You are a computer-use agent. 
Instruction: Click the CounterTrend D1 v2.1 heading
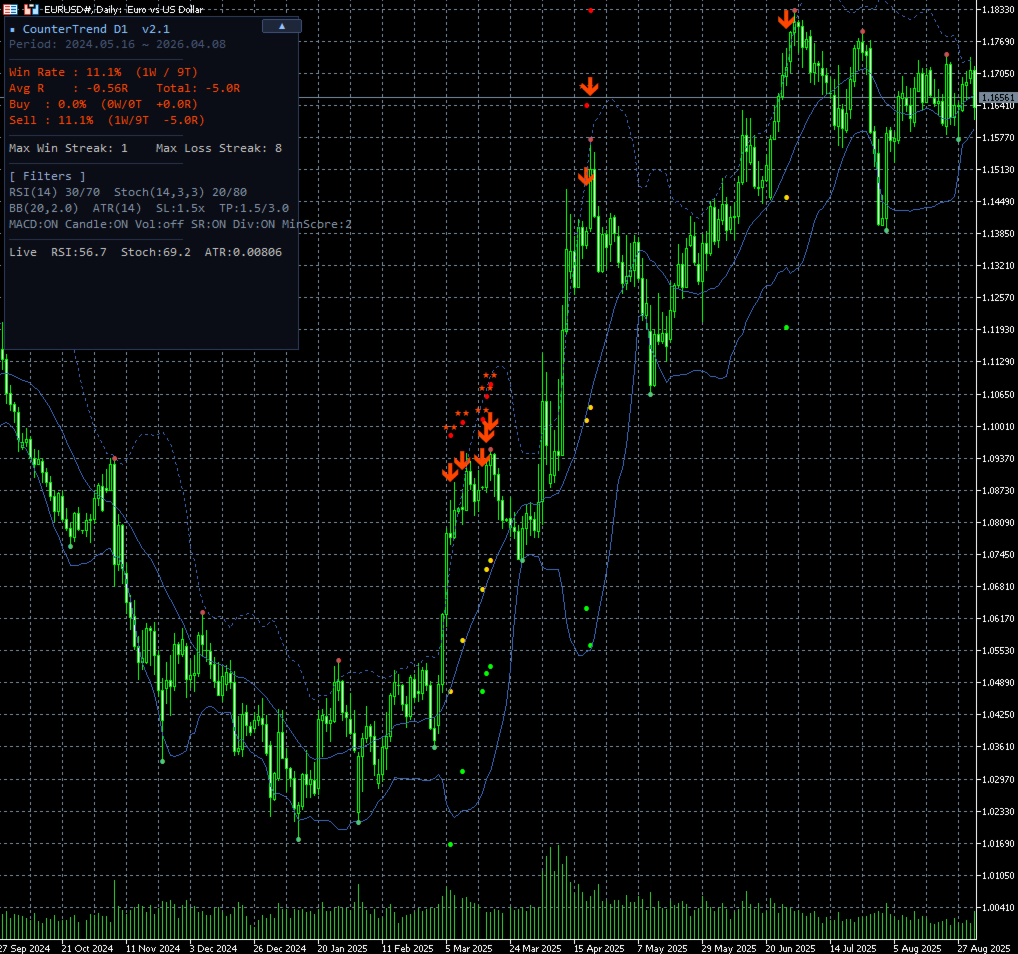pos(96,29)
